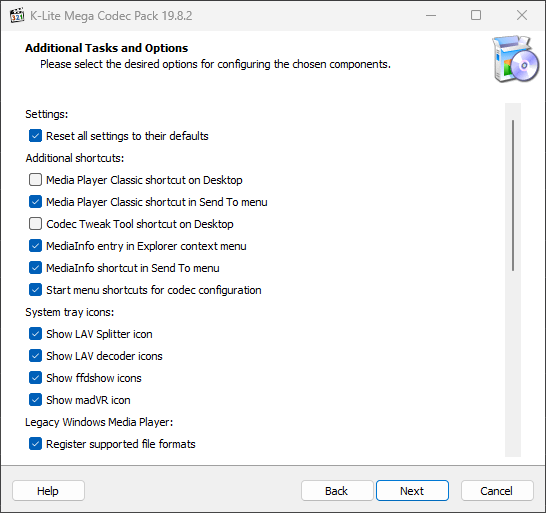
Task: Click the installer box and disc icon
Action: (515, 59)
